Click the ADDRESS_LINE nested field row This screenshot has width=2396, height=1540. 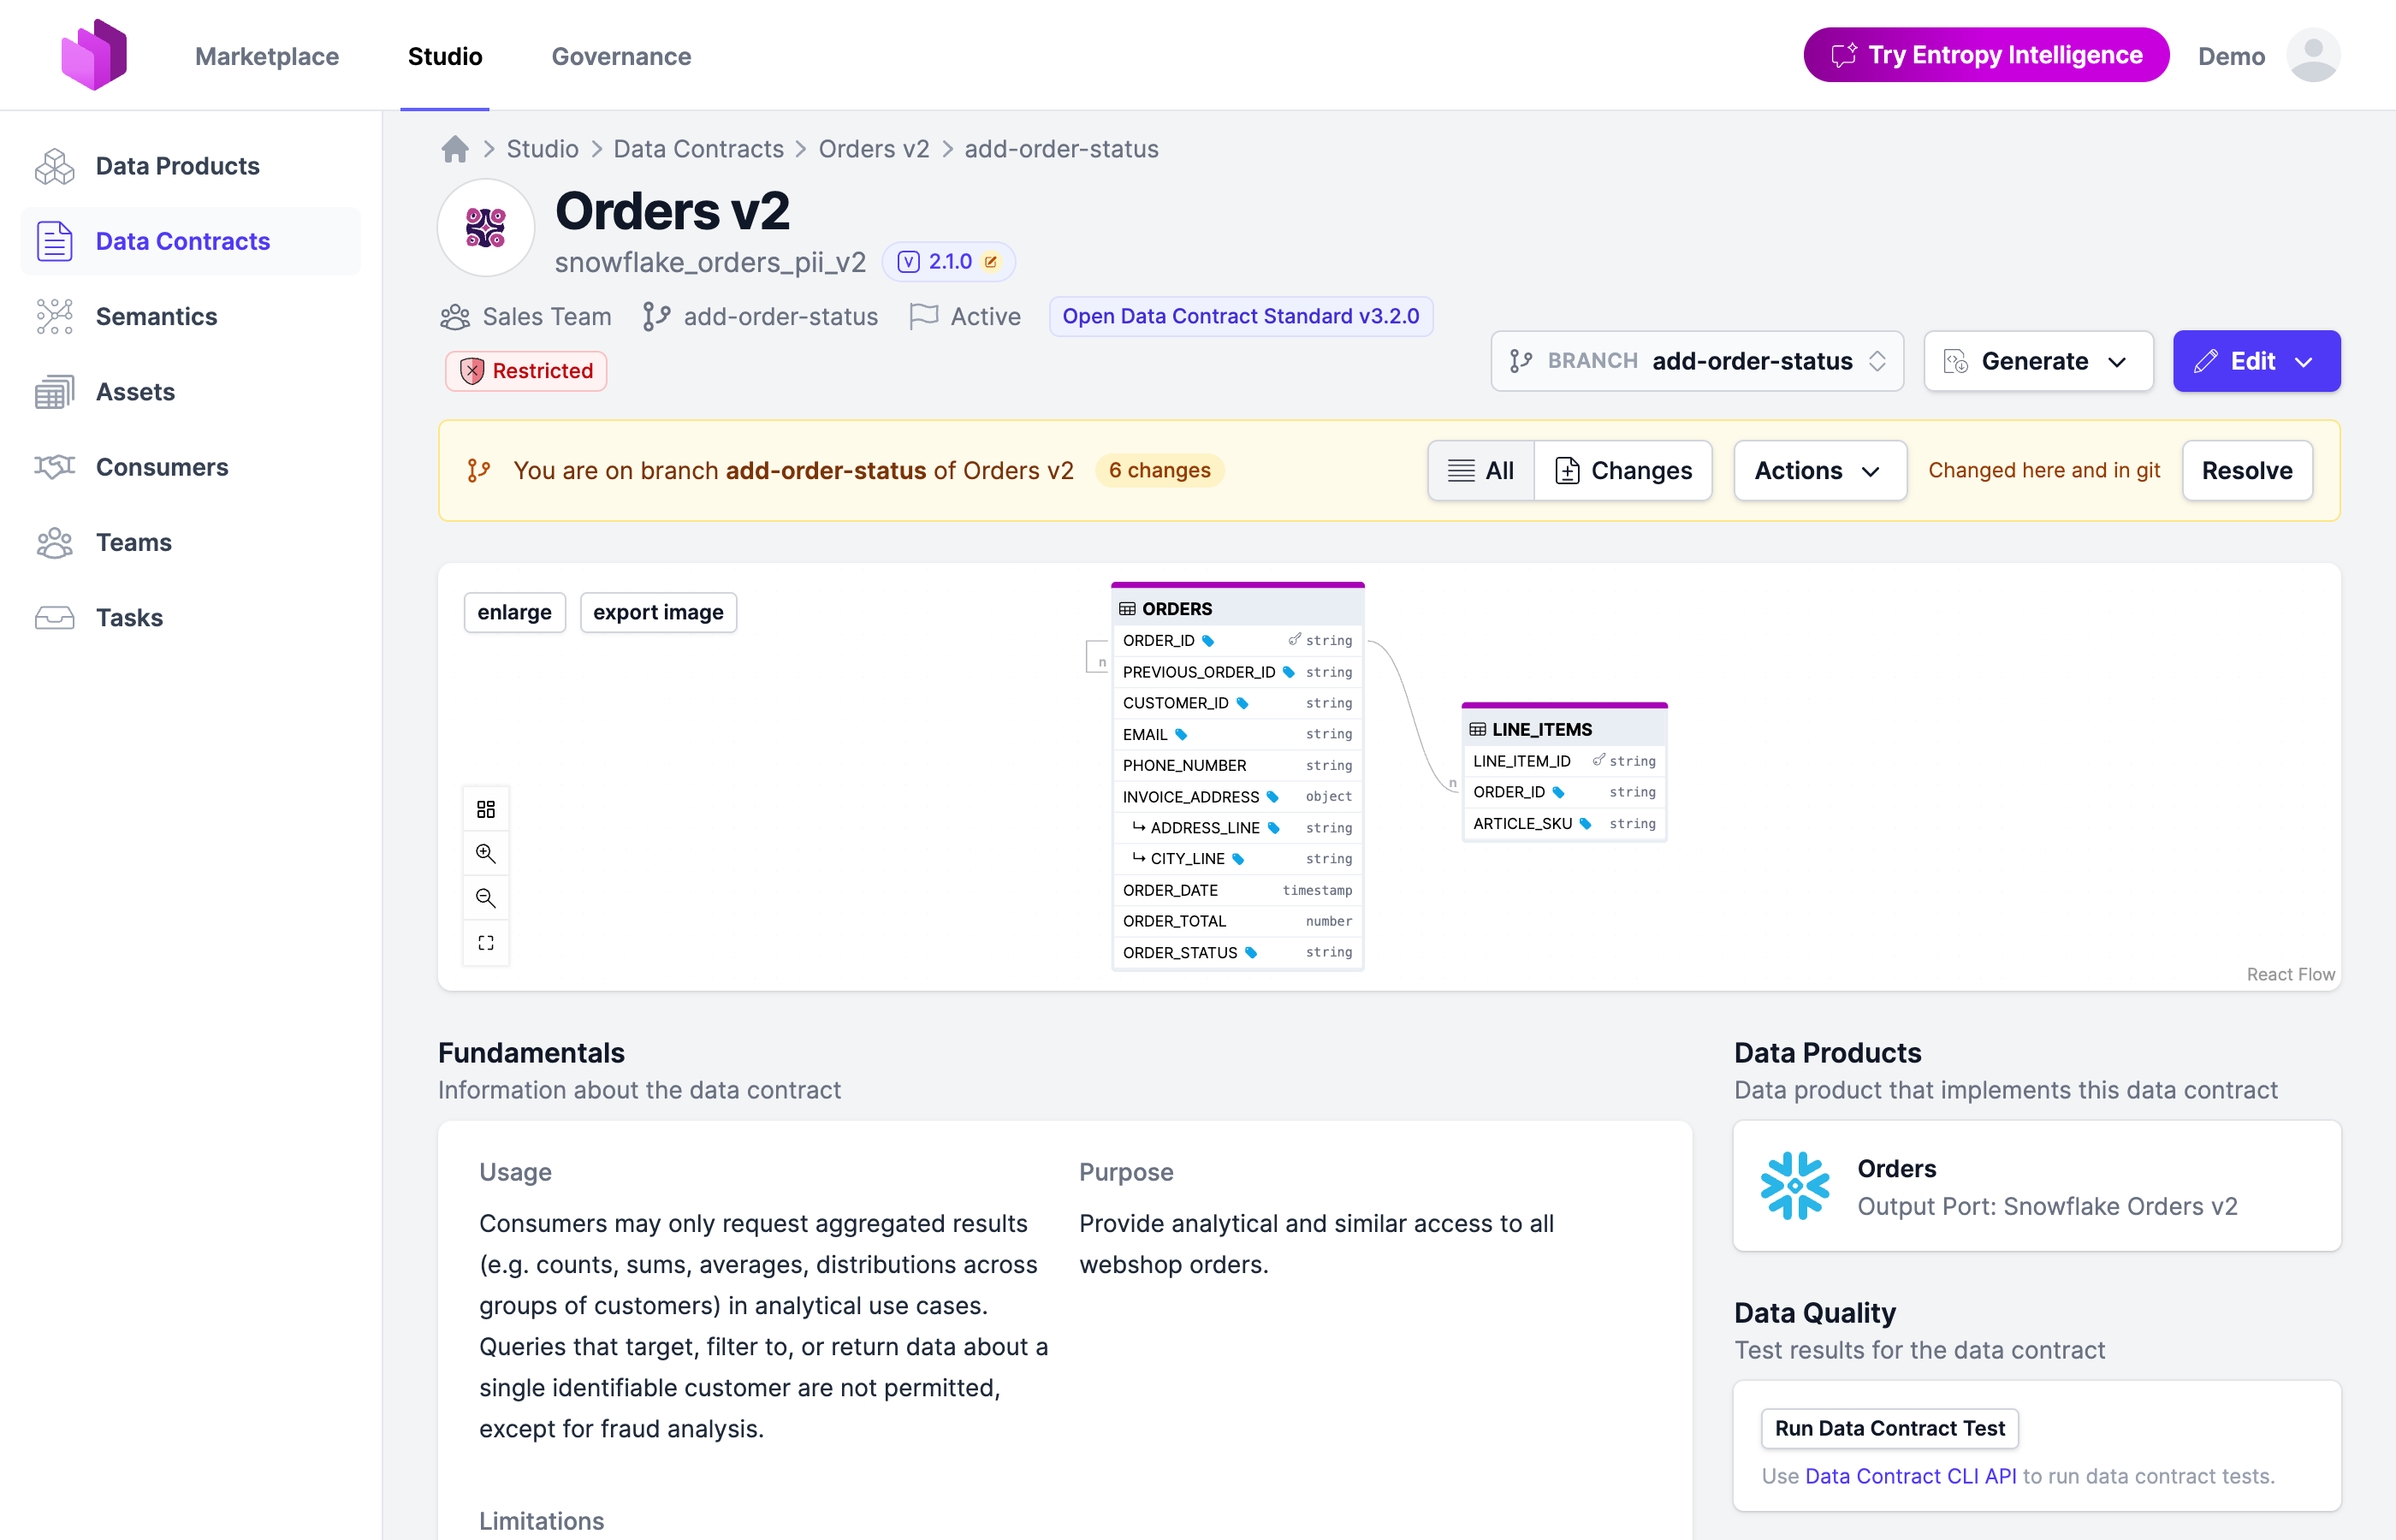tap(1238, 828)
